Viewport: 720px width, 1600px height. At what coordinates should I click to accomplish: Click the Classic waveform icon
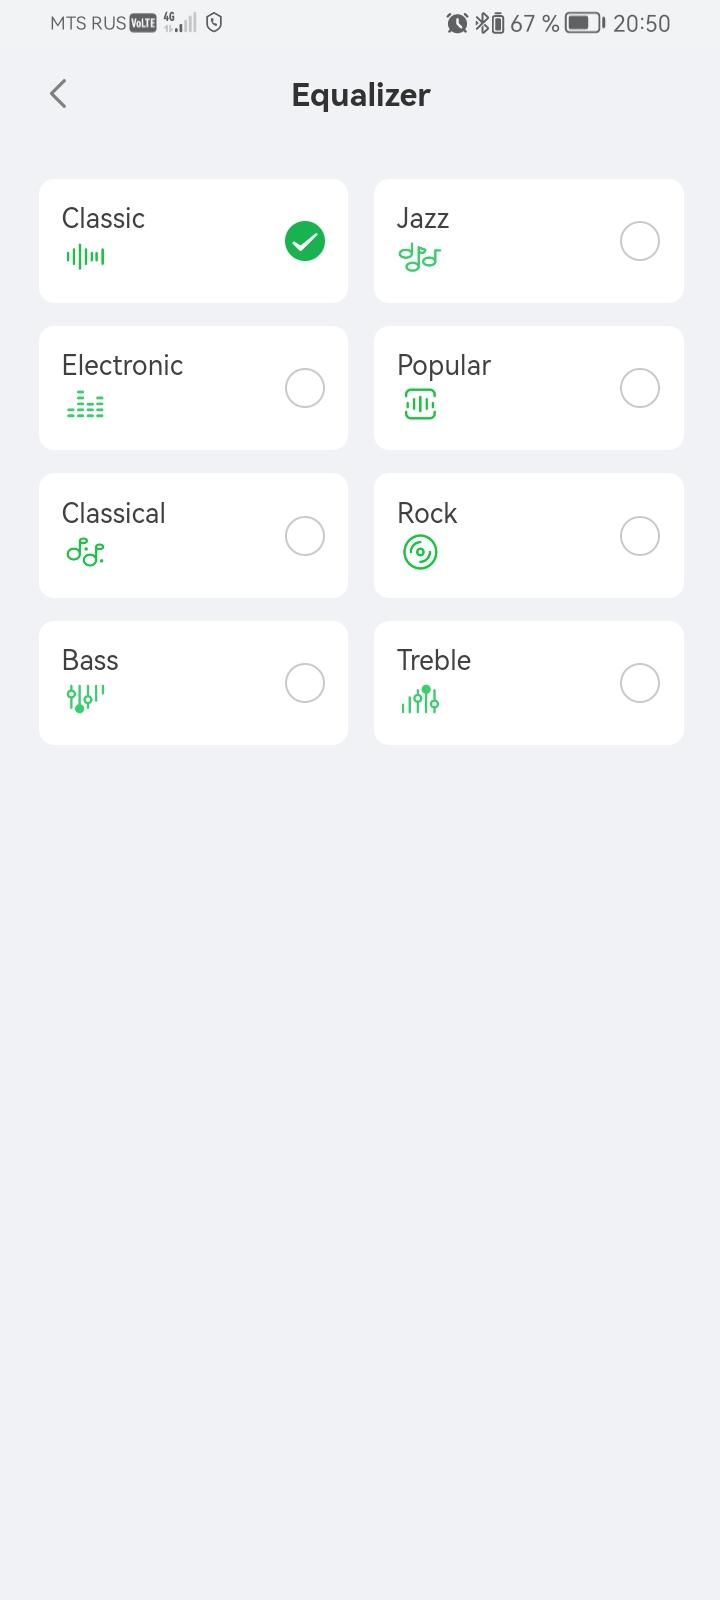pos(85,257)
